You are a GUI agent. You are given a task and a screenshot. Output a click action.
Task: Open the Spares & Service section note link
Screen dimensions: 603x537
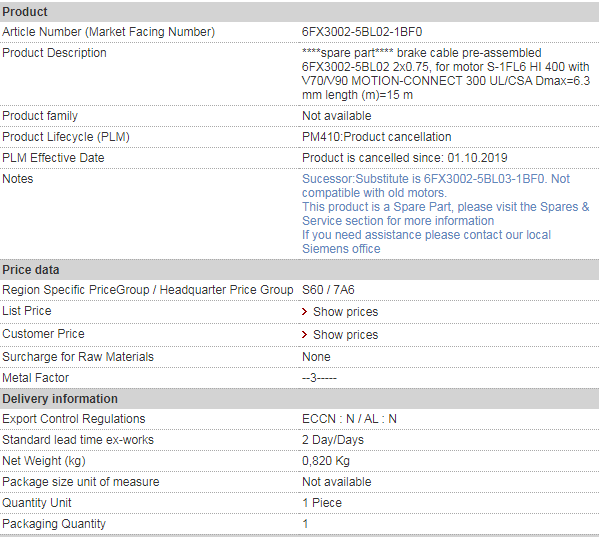point(445,214)
